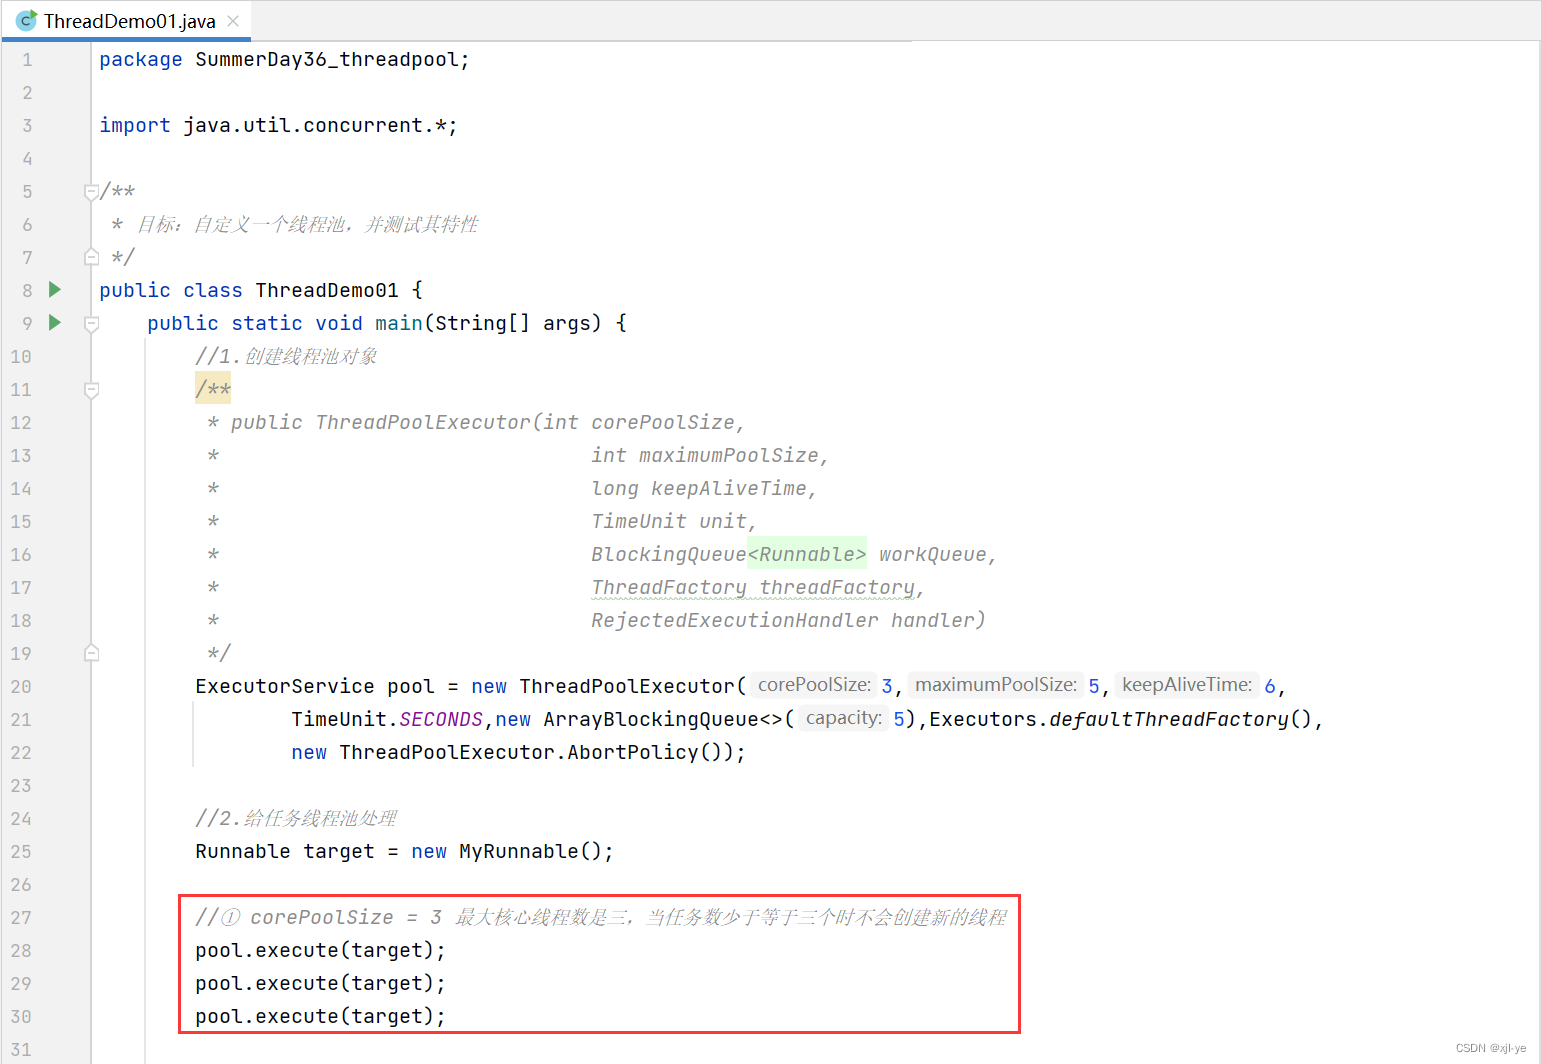This screenshot has height=1064, width=1541.
Task: Collapse the main method fold at line 9
Action: 91,323
